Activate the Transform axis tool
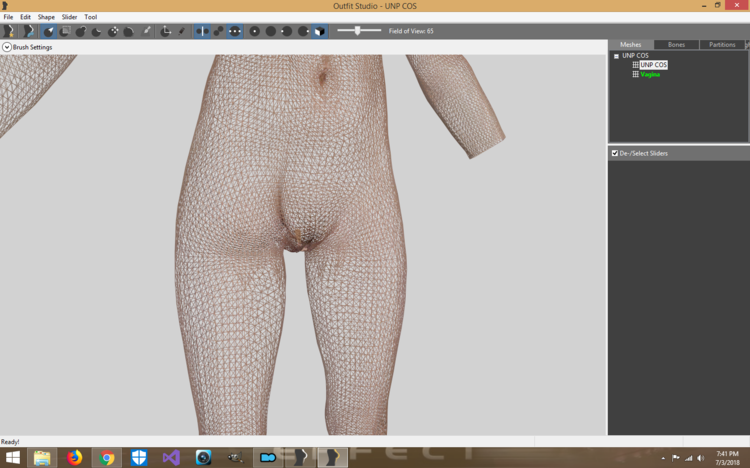Viewport: 750px width, 468px height. click(x=165, y=31)
